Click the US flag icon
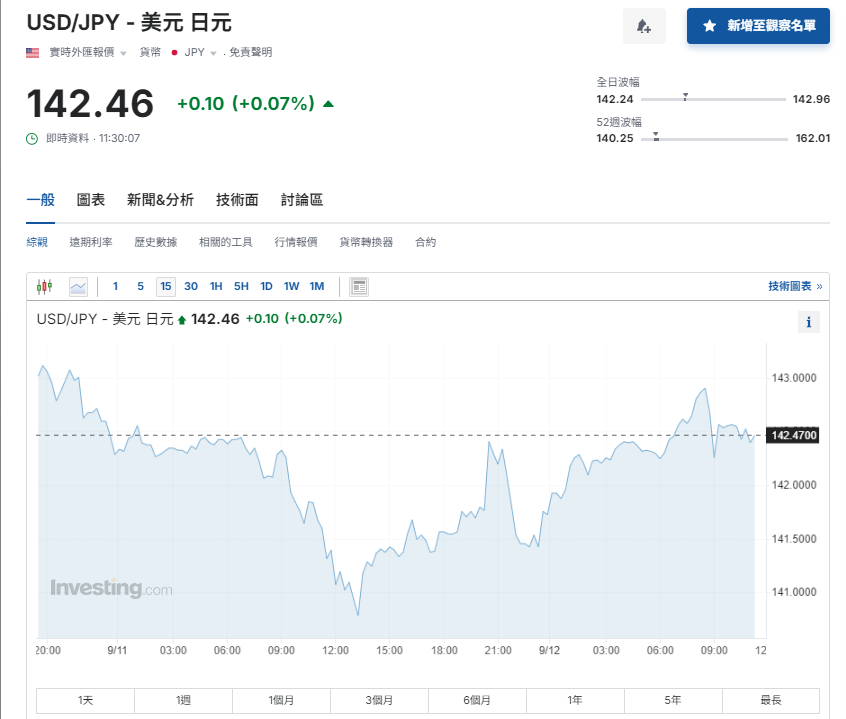Screen dimensions: 846x719 tap(33, 52)
